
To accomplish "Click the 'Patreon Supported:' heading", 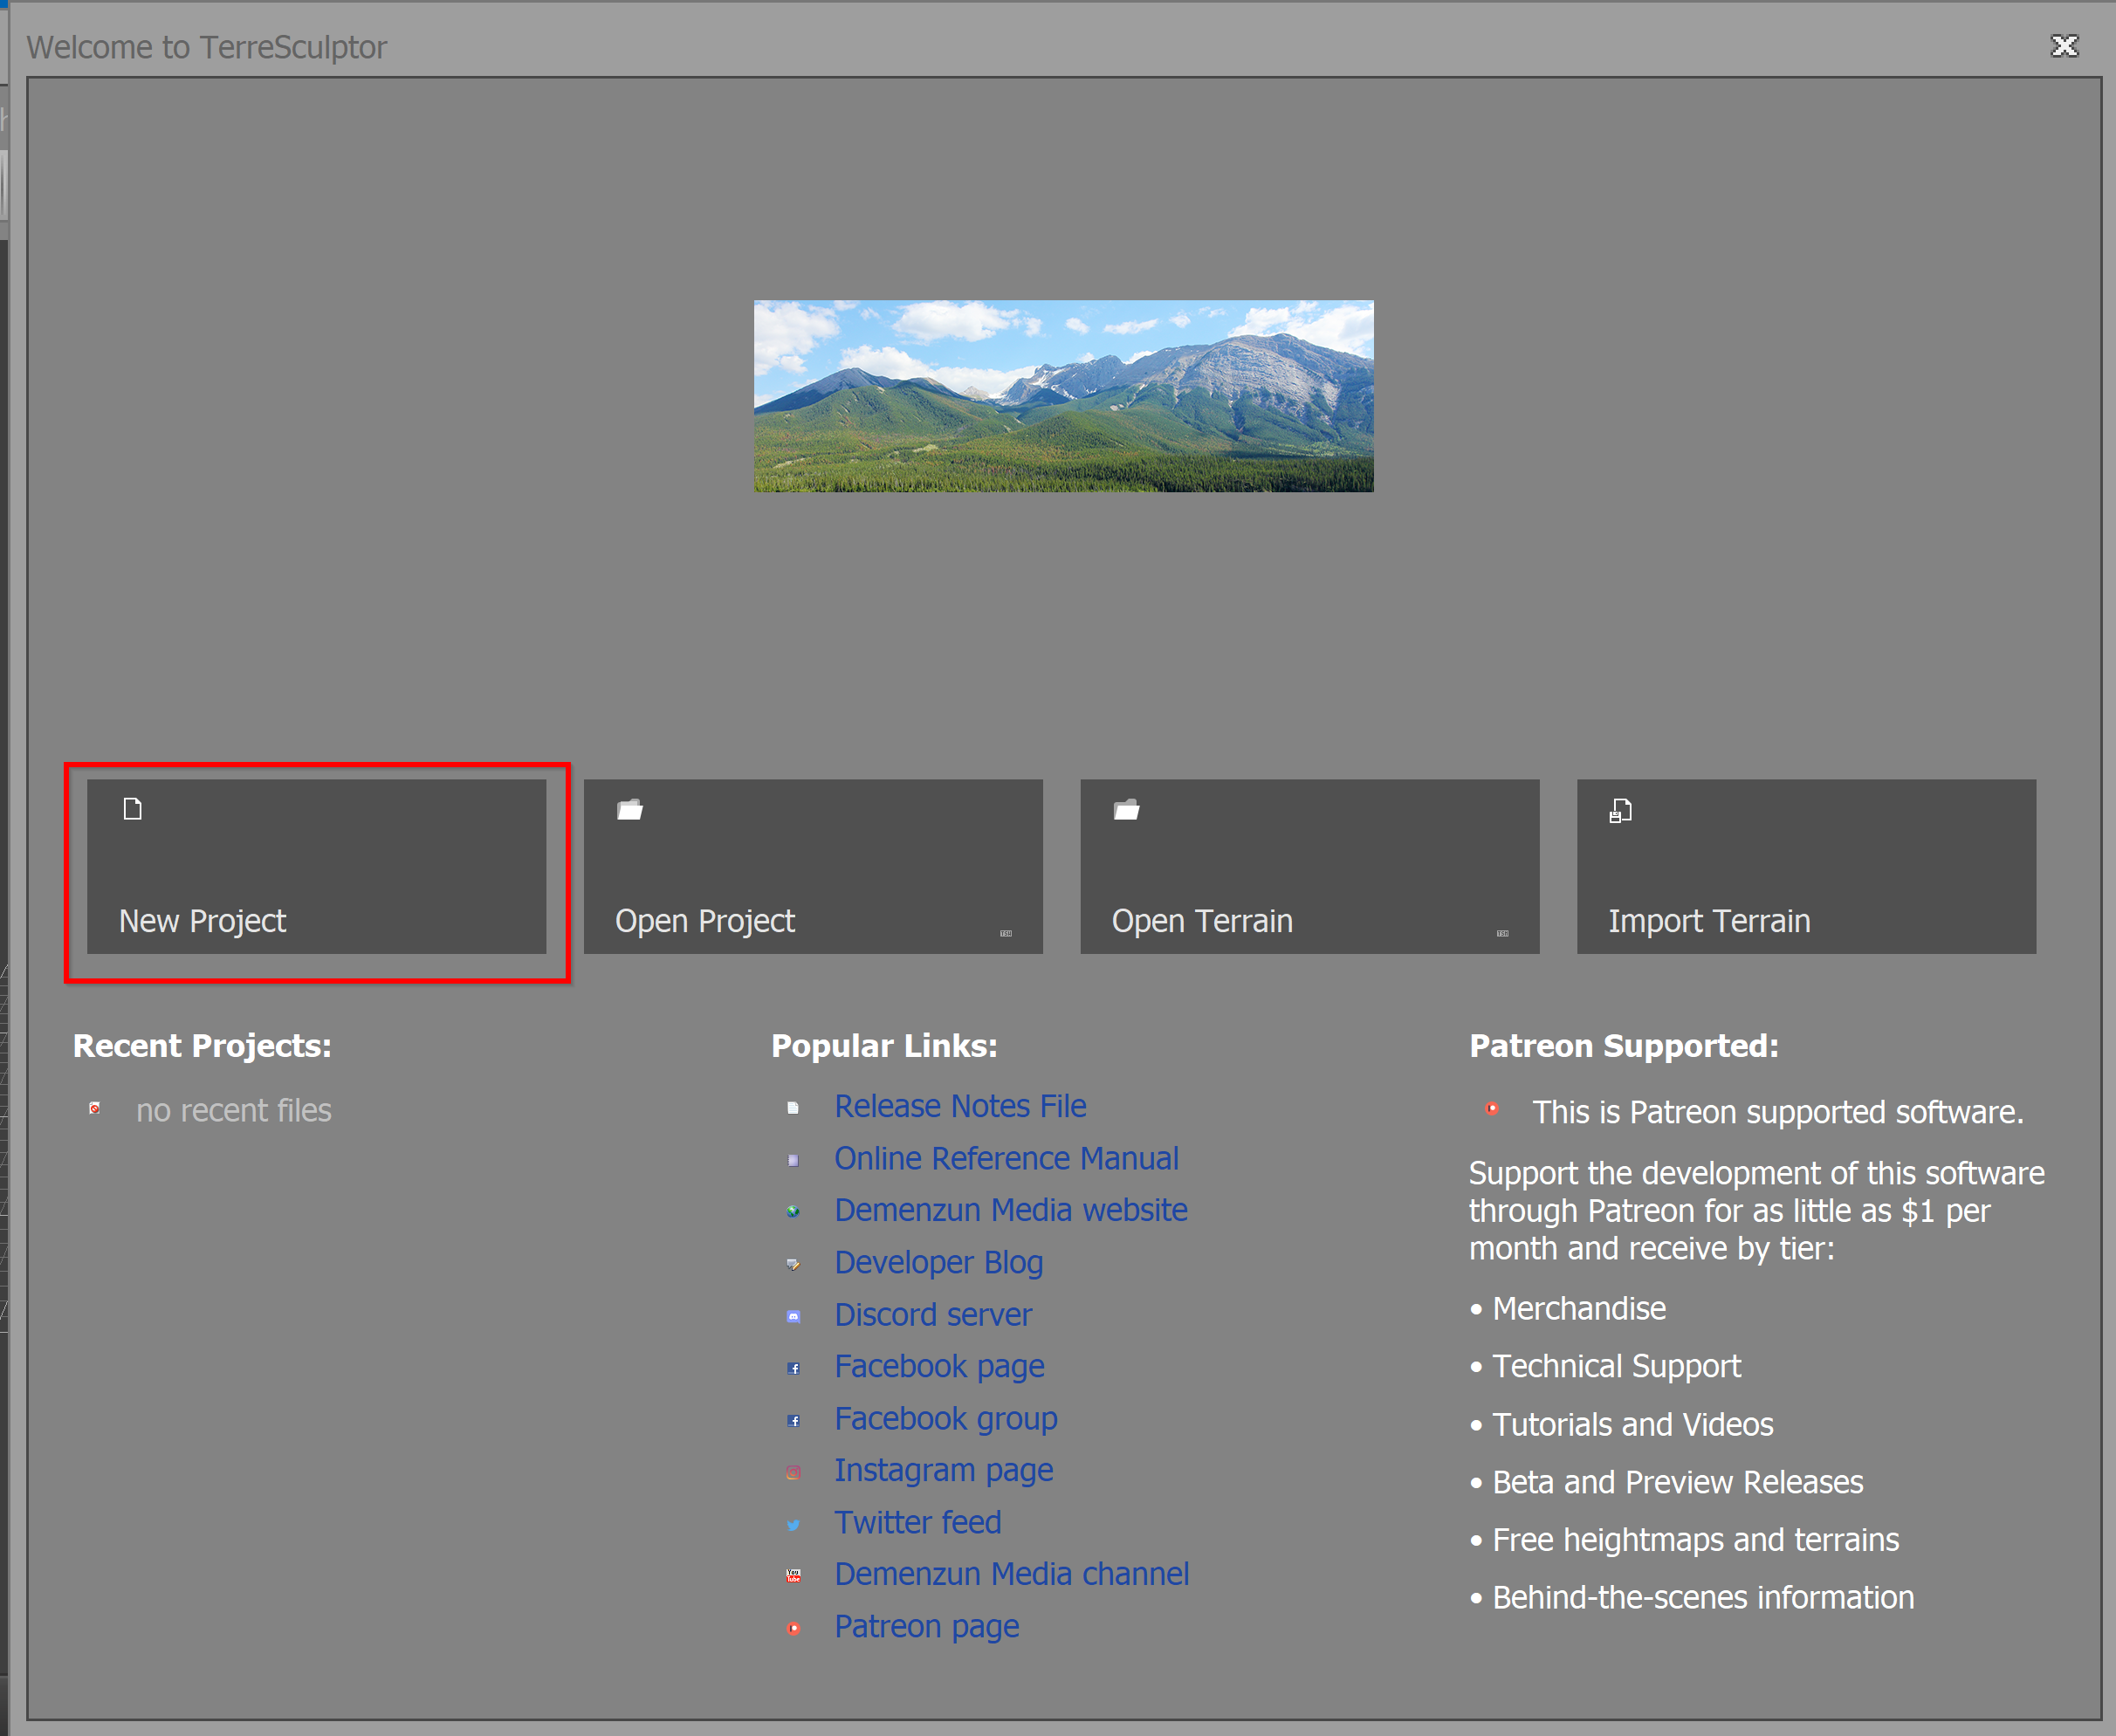I will 1623,1046.
